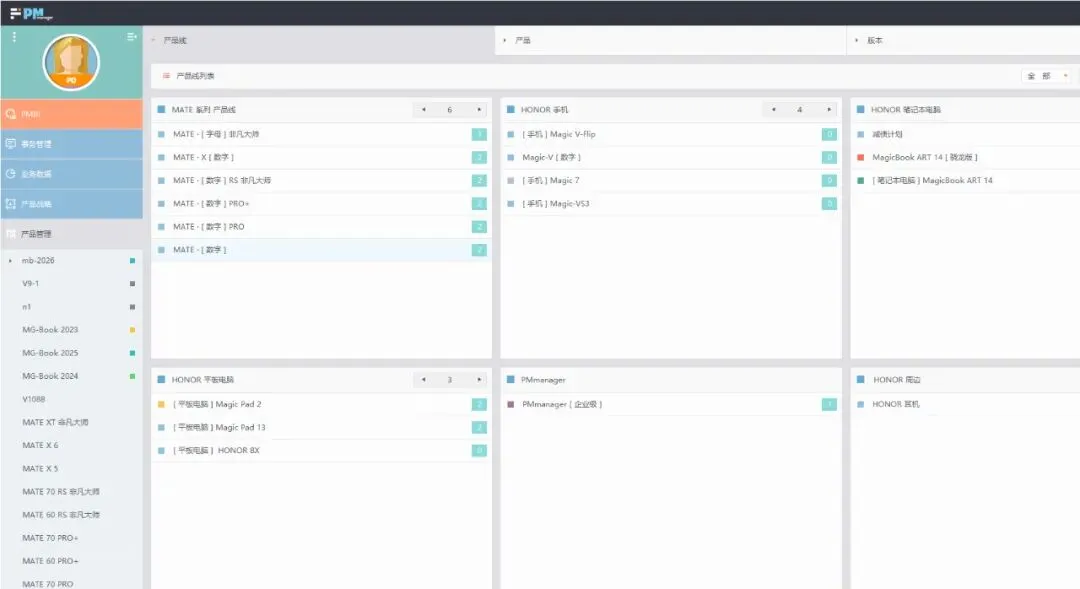Go to next page in HONOR 手机 panel
This screenshot has width=1080, height=589.
(x=829, y=110)
